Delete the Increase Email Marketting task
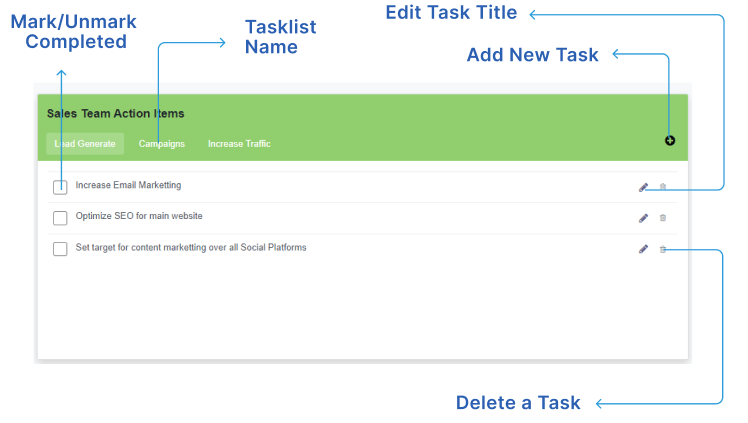 coord(663,187)
